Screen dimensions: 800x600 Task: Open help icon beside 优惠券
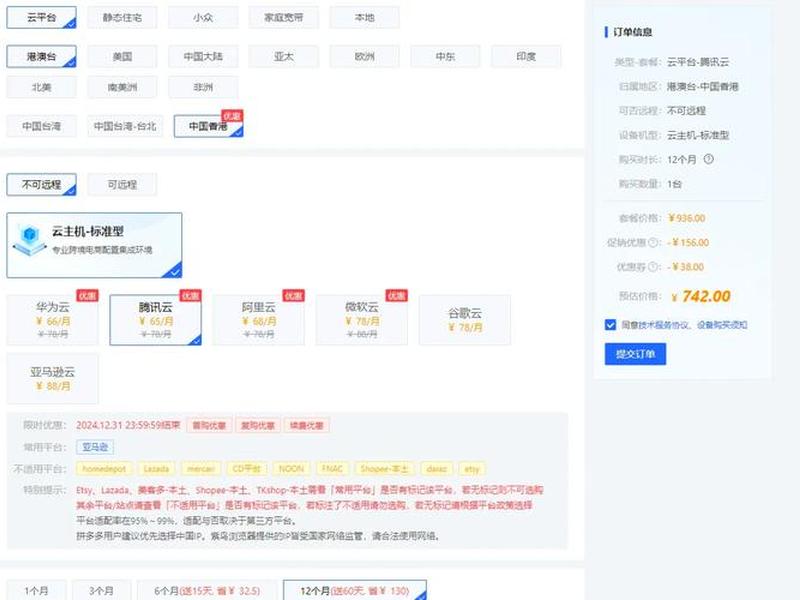(653, 267)
